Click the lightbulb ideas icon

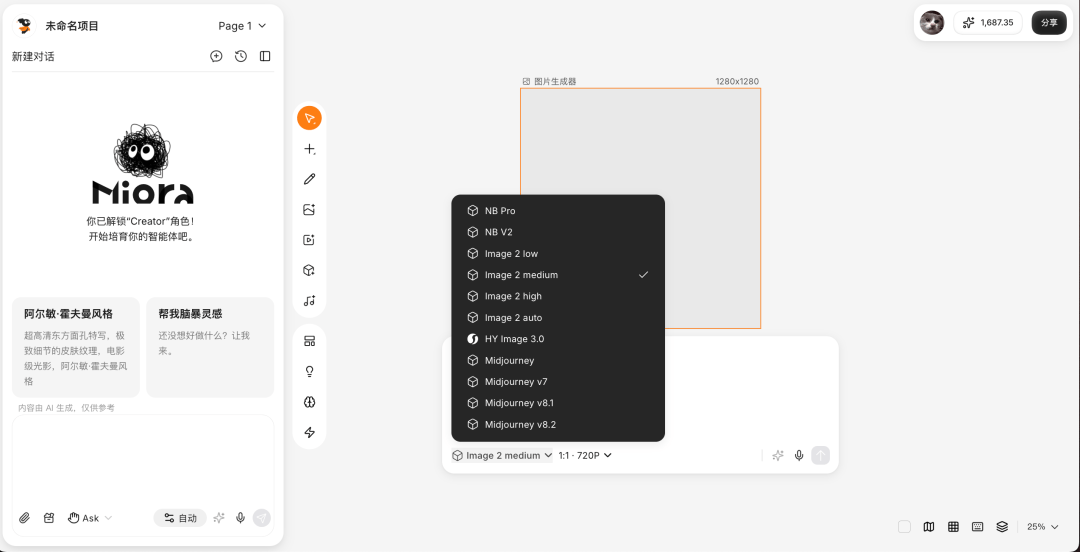click(x=309, y=371)
